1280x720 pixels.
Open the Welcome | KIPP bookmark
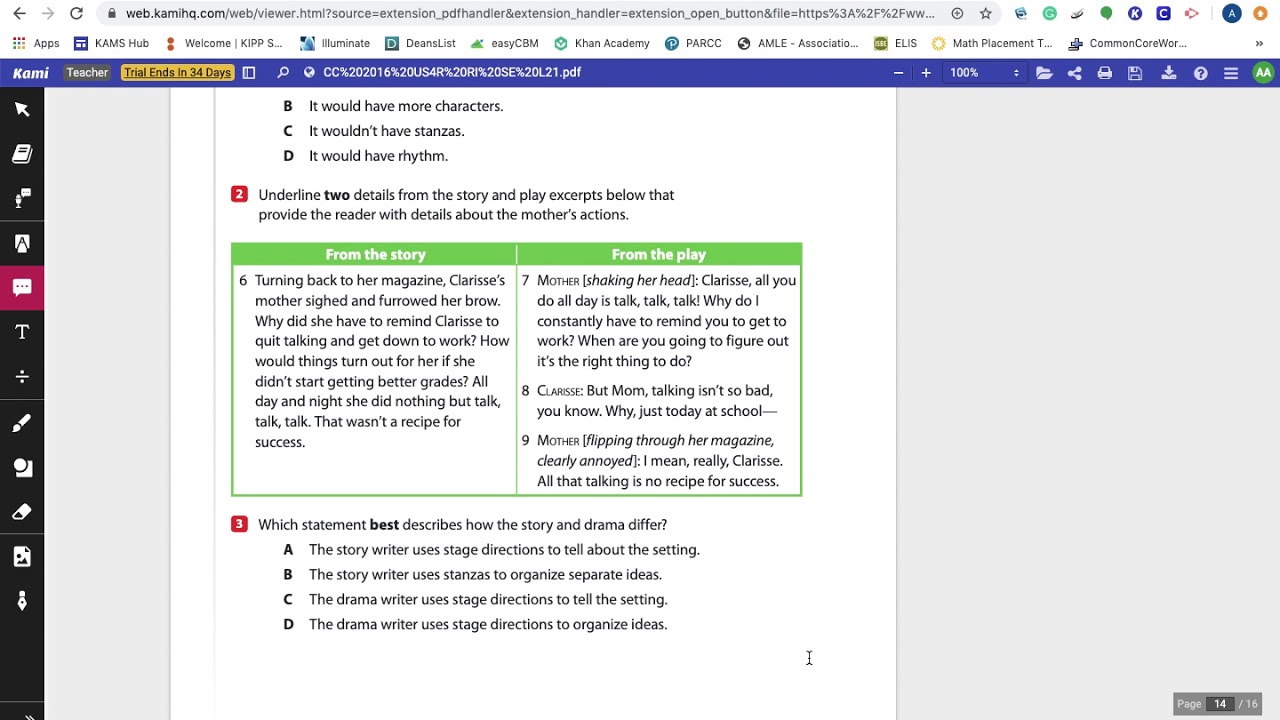pyautogui.click(x=224, y=44)
